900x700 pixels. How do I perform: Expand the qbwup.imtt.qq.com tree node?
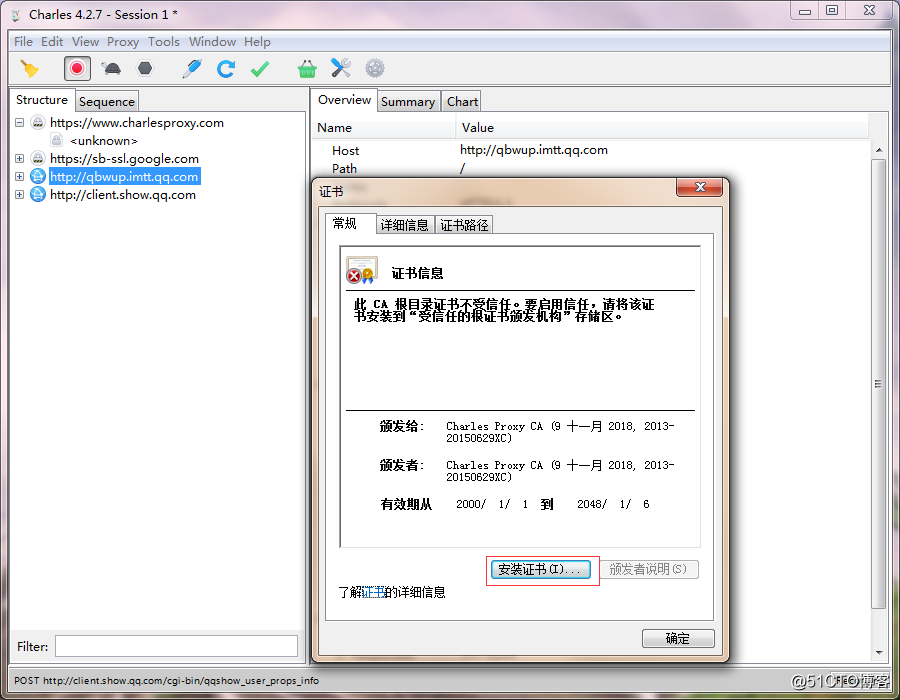pos(20,177)
